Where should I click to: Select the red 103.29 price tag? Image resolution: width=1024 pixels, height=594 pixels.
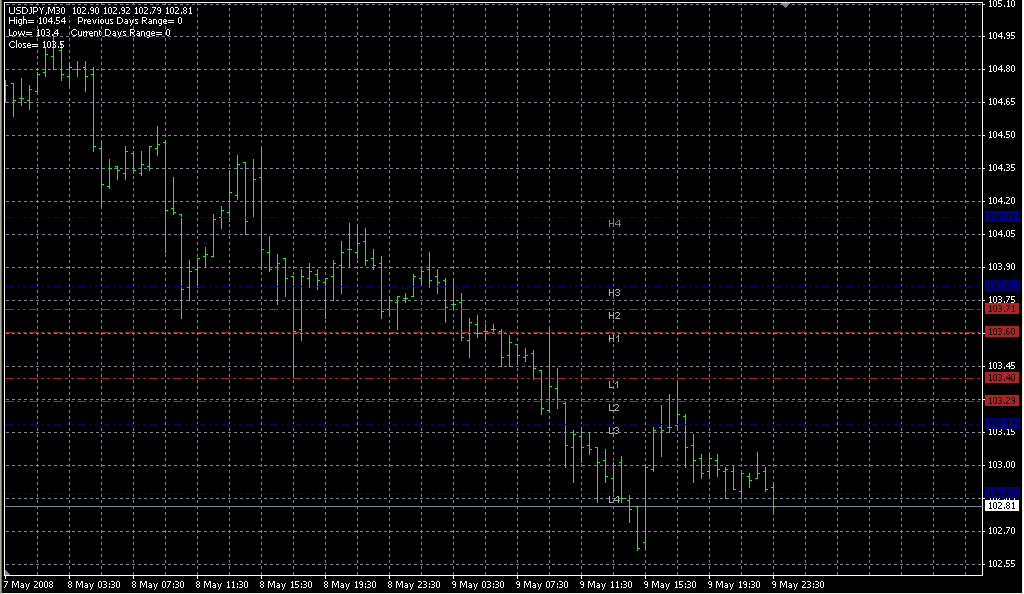tap(1002, 401)
